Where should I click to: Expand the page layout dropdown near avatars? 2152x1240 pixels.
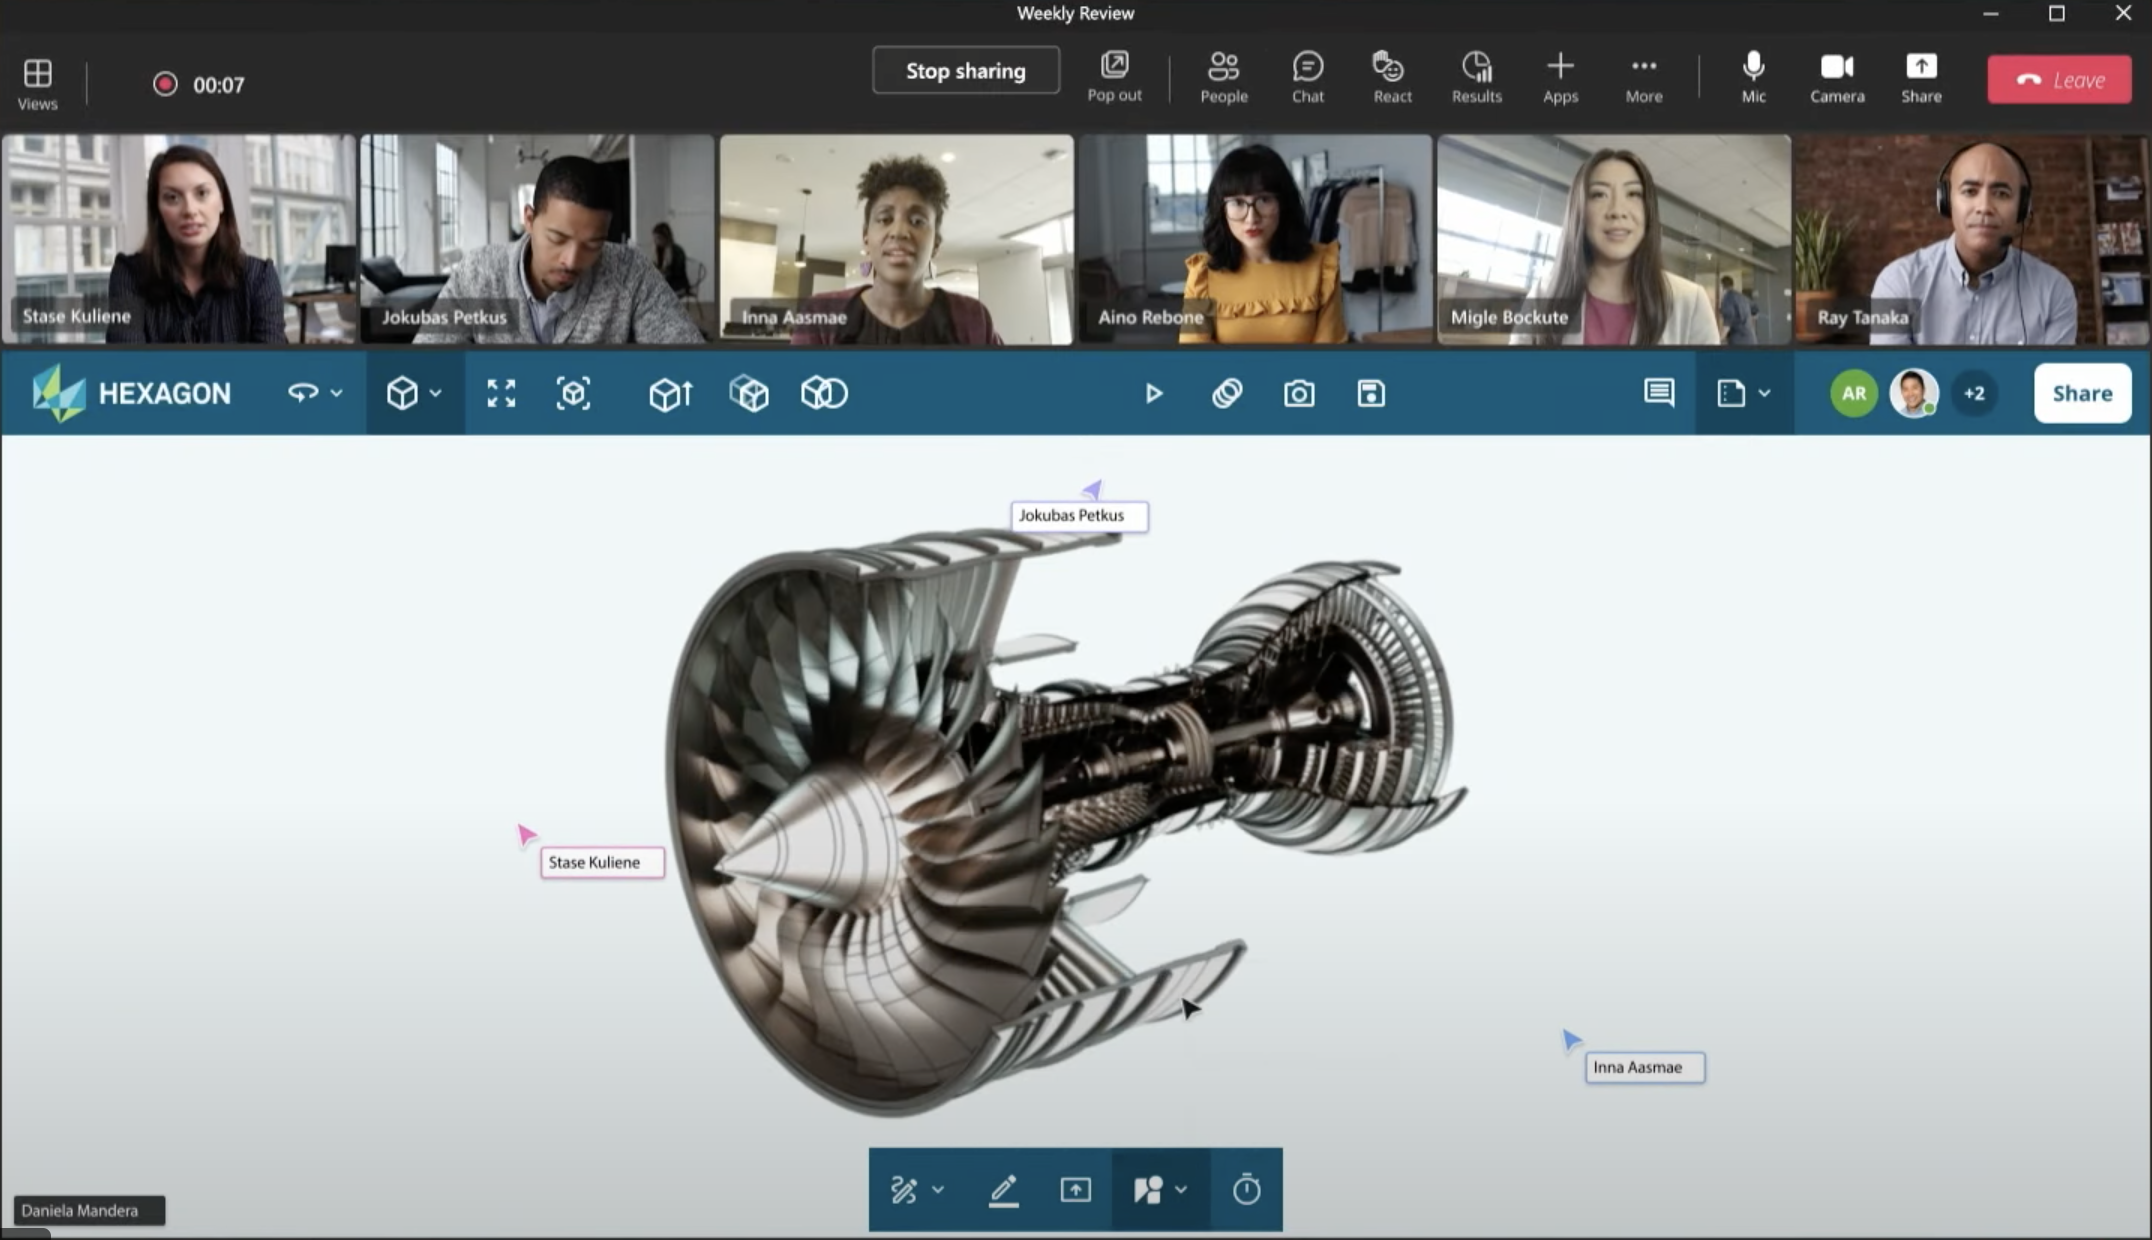click(1765, 393)
